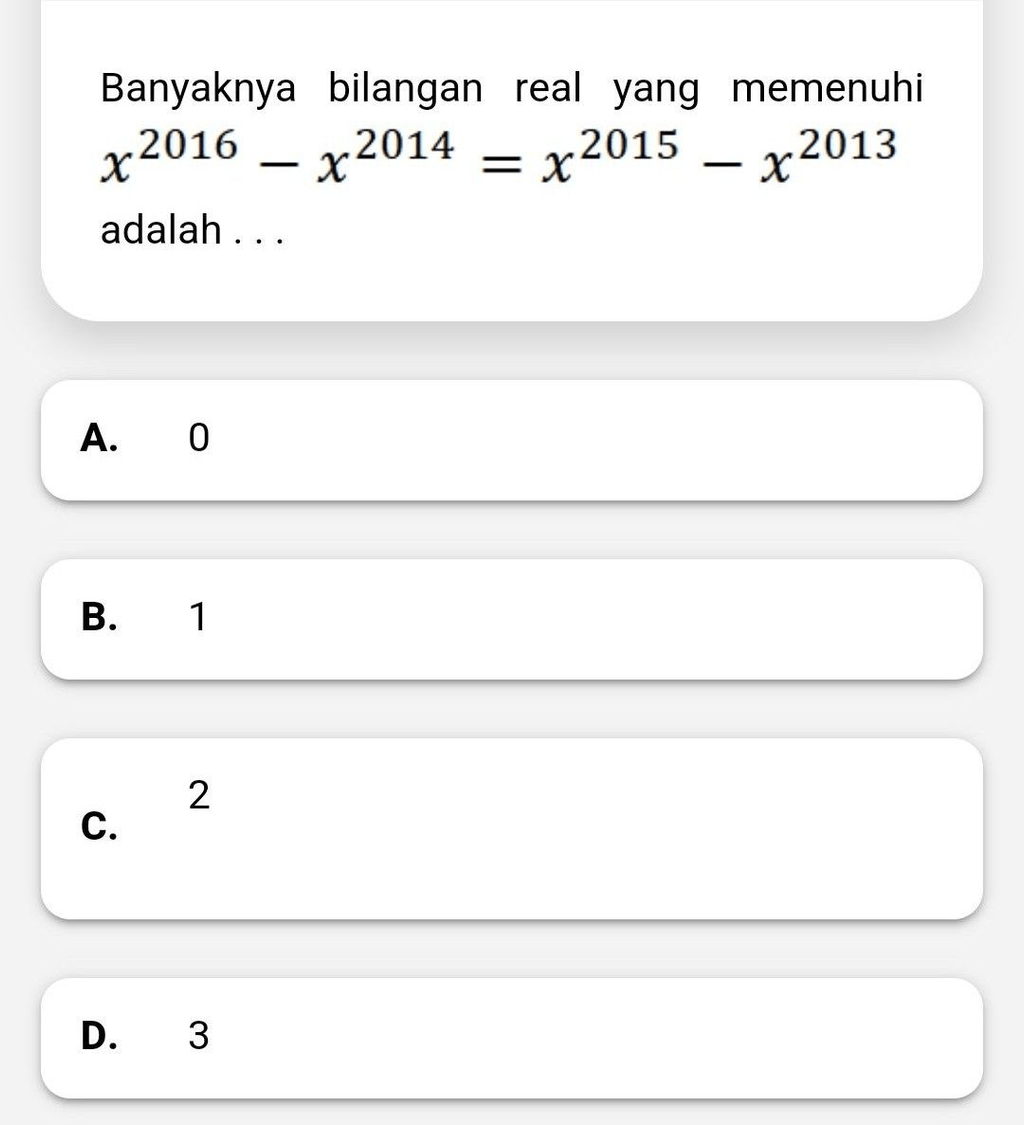
Task: Tap the bold letter C label
Action: 99,825
